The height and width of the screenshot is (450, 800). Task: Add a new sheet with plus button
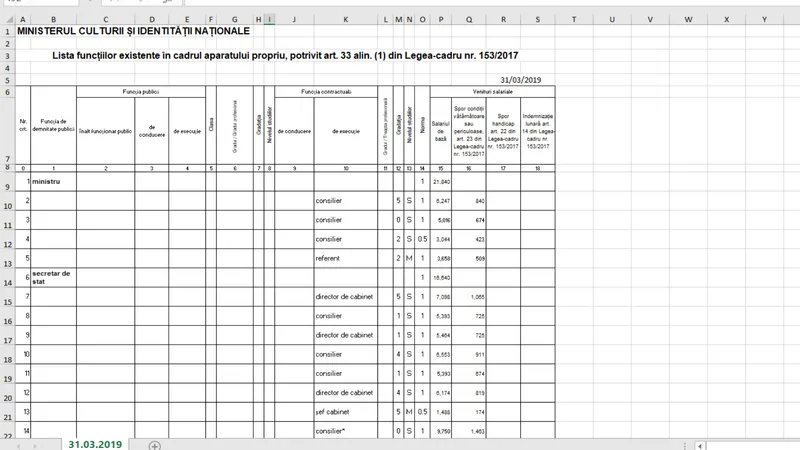point(155,445)
